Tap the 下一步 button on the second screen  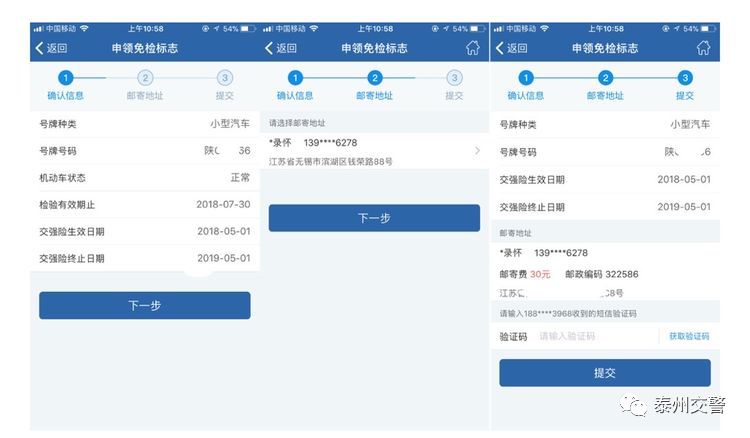374,218
